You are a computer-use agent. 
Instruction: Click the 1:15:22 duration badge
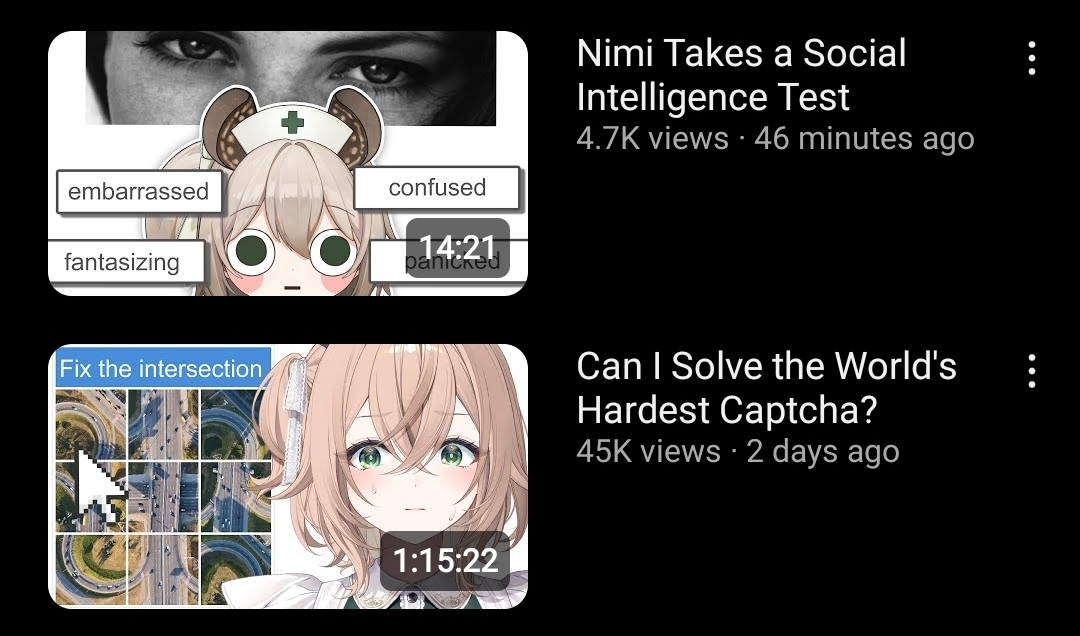click(x=445, y=560)
